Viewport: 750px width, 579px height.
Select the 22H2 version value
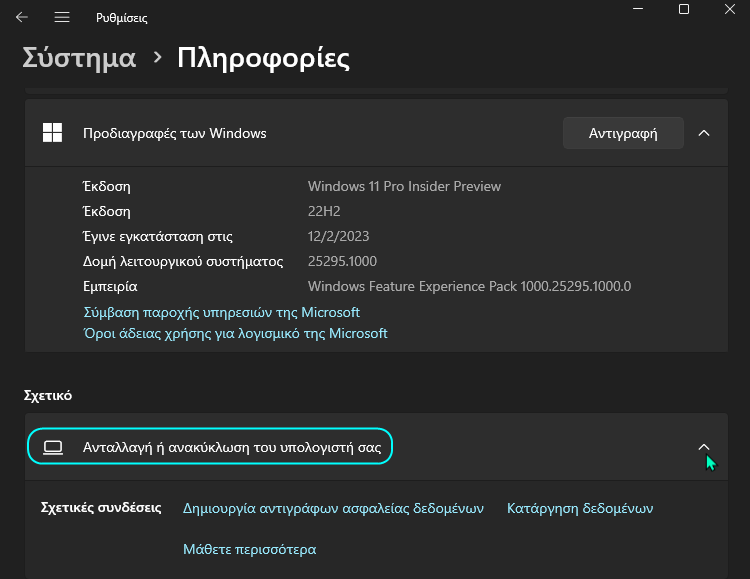(324, 211)
